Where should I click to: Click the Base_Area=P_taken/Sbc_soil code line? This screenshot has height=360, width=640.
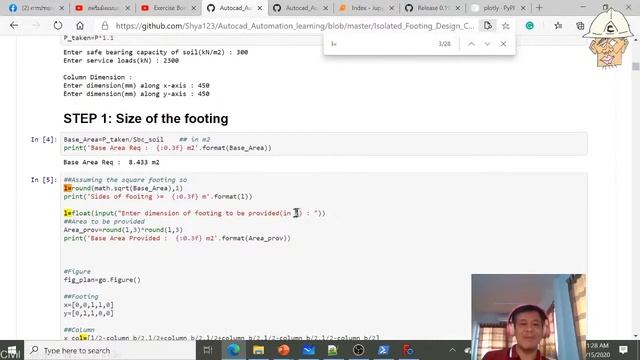137,140
